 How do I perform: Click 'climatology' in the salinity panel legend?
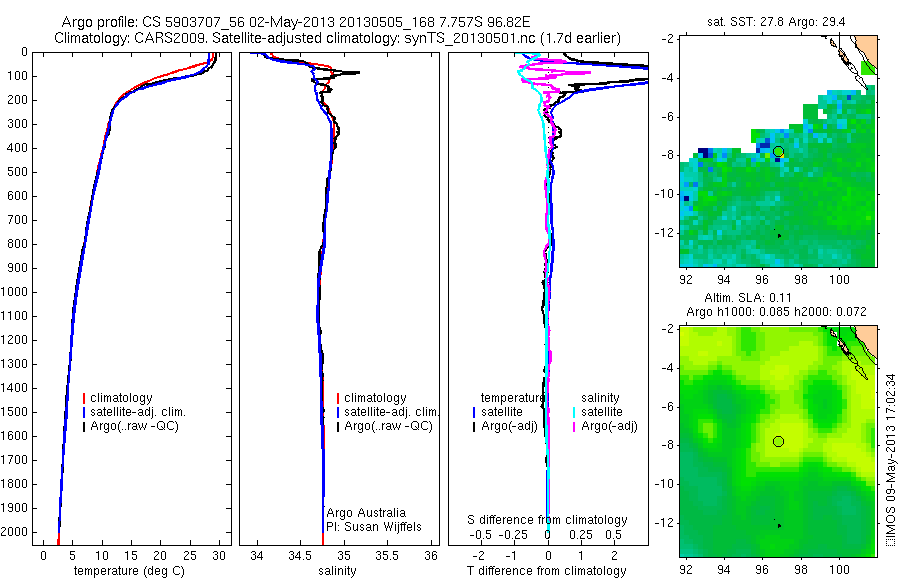click(375, 398)
